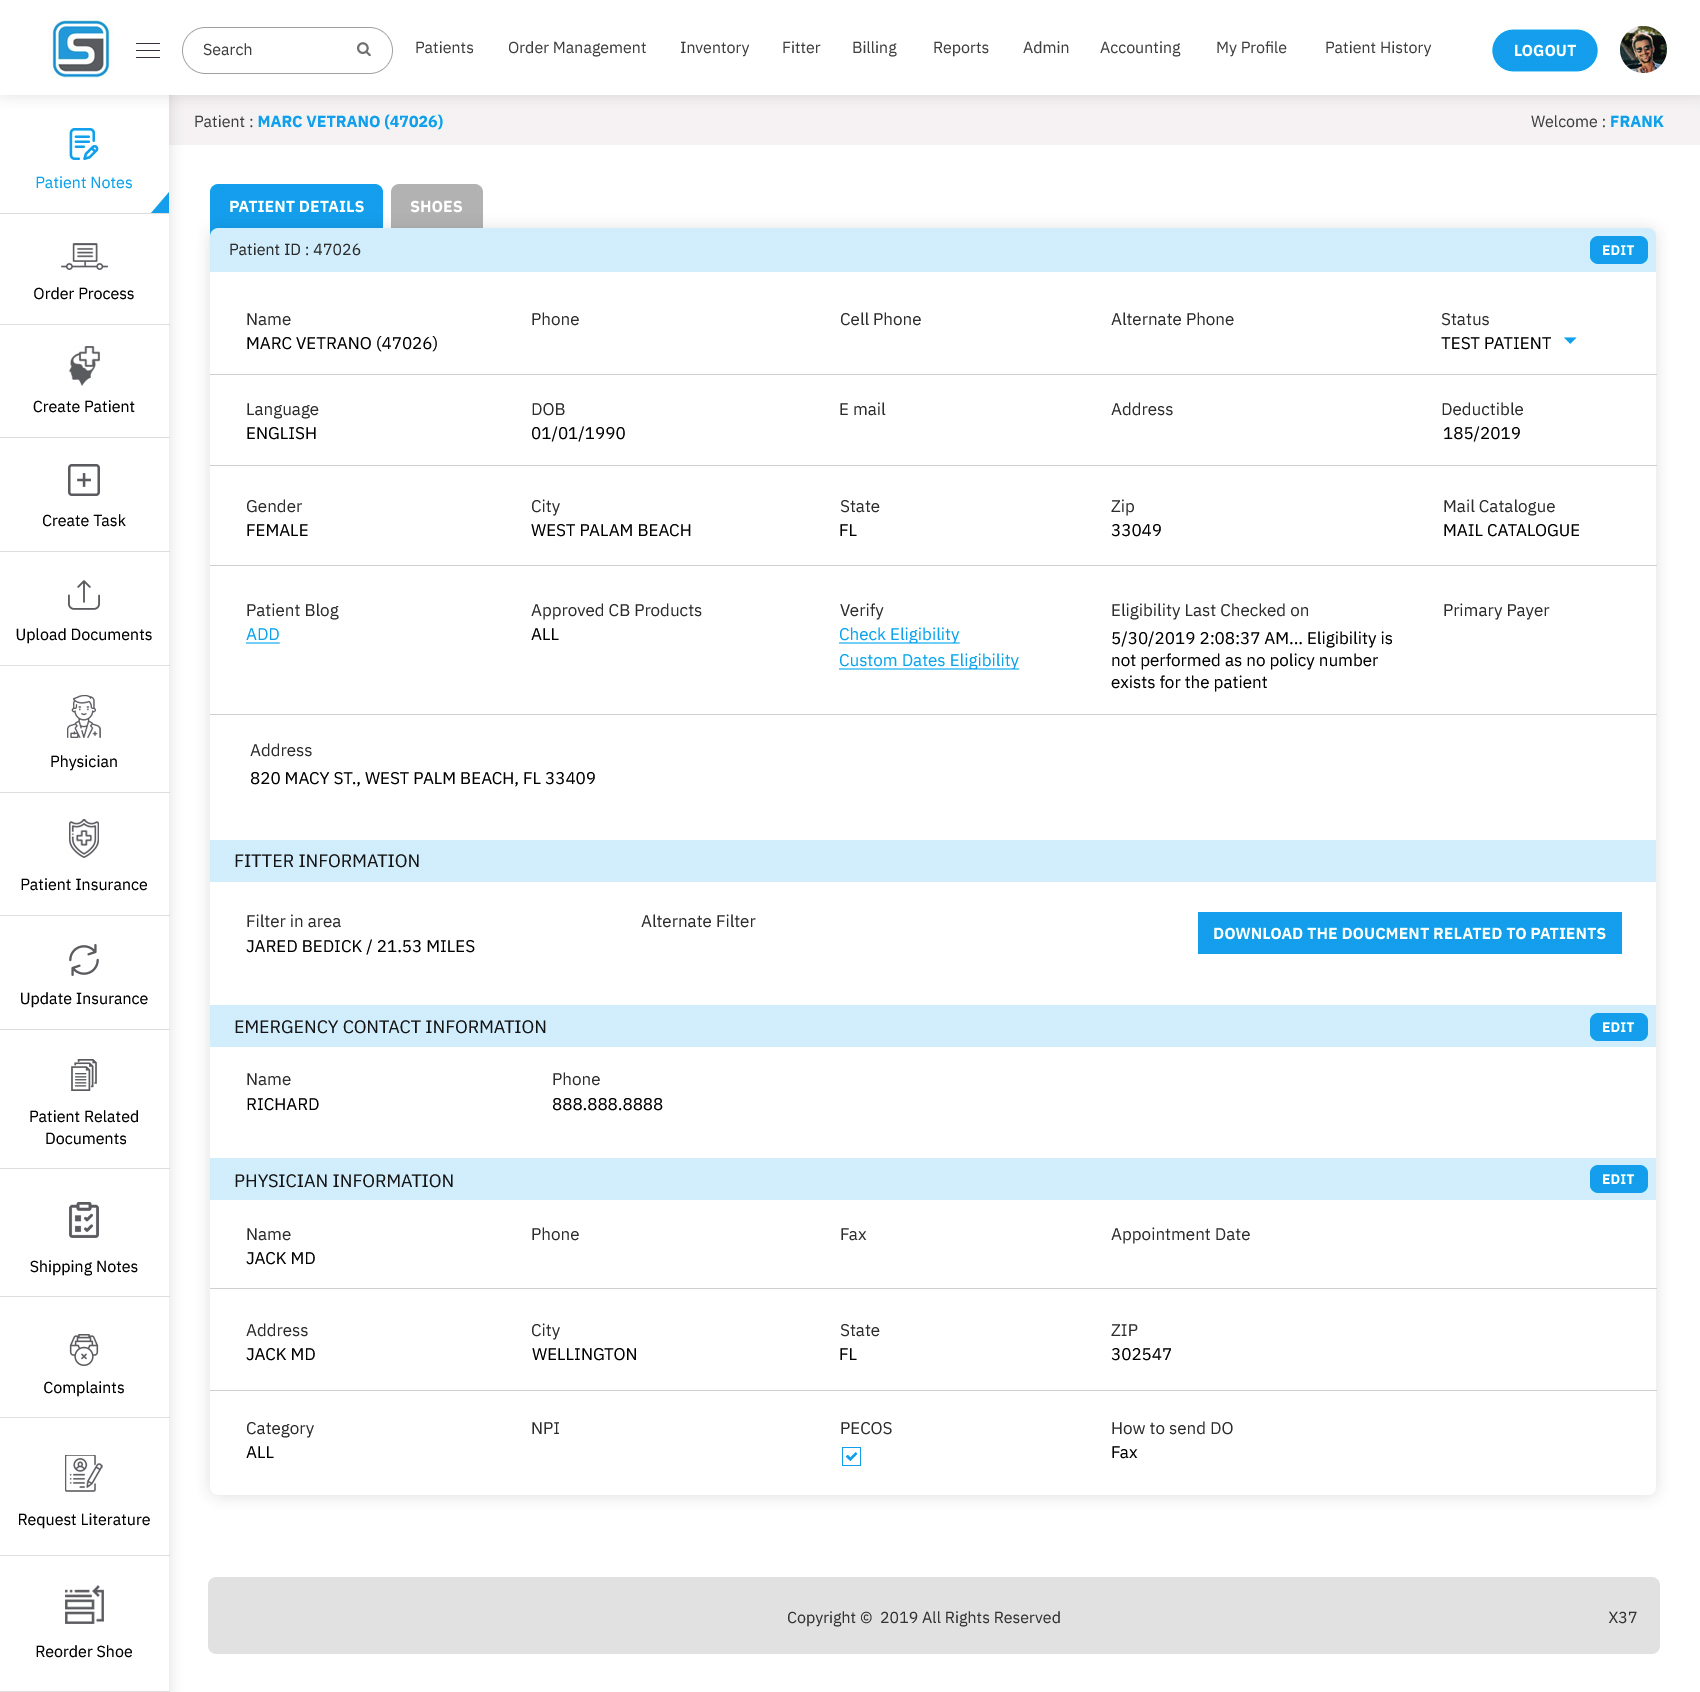Open the Complaints sidebar icon
1700x1692 pixels.
84,1350
